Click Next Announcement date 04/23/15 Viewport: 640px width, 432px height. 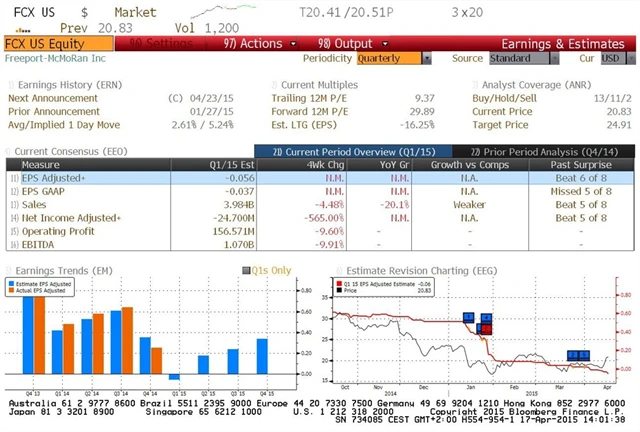coord(211,98)
